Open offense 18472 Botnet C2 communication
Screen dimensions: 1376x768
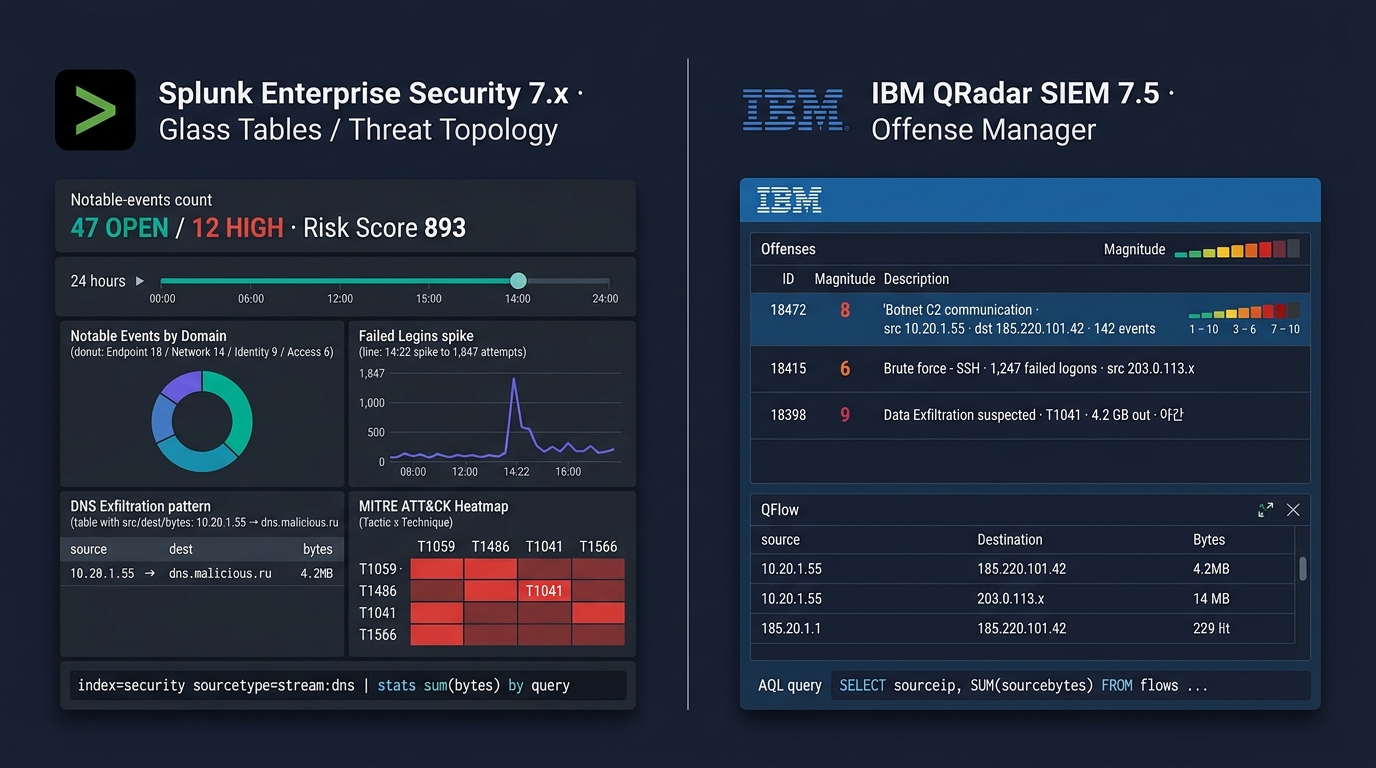1030,319
